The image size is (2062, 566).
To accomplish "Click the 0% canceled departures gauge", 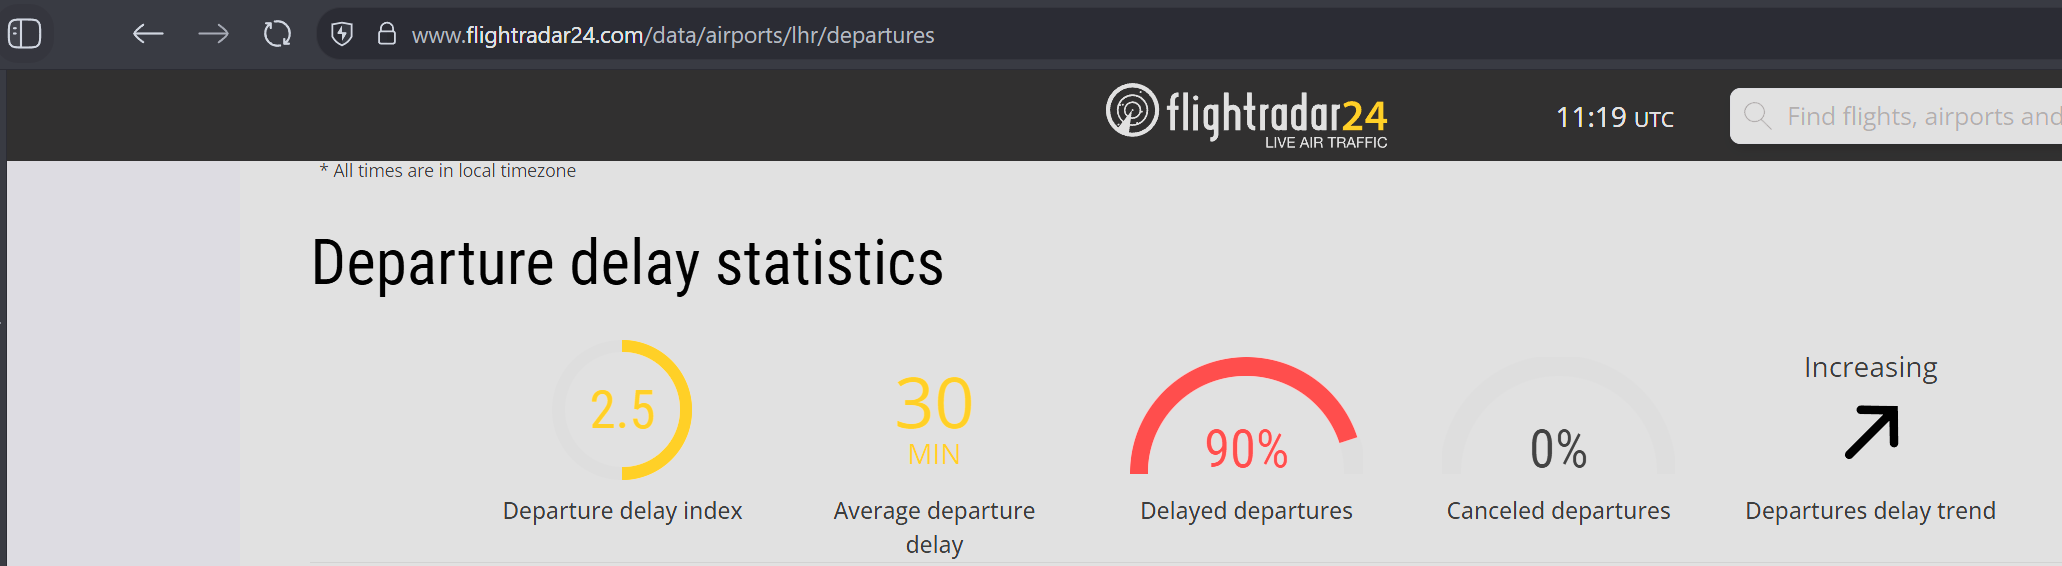I will [x=1558, y=416].
